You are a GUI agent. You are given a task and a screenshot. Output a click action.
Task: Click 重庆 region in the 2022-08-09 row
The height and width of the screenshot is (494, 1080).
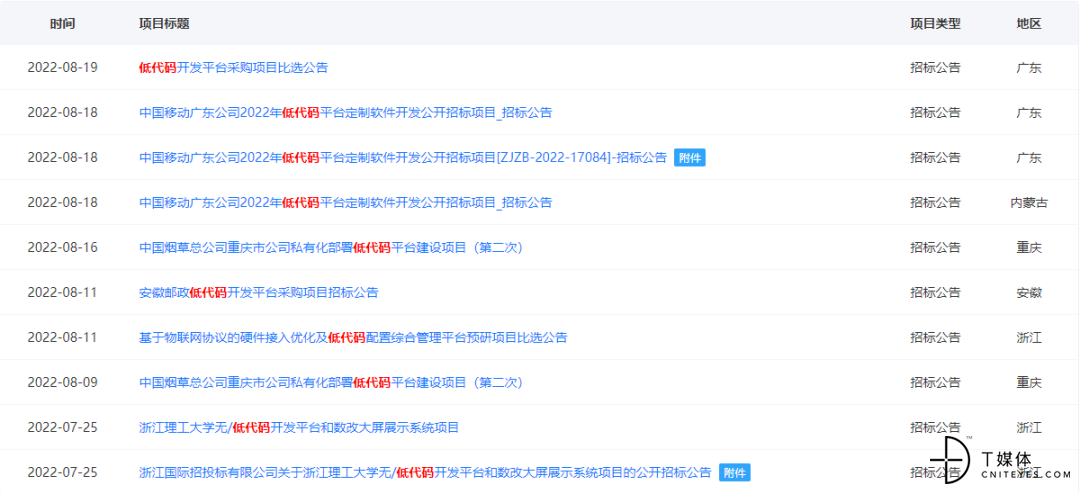point(1029,382)
